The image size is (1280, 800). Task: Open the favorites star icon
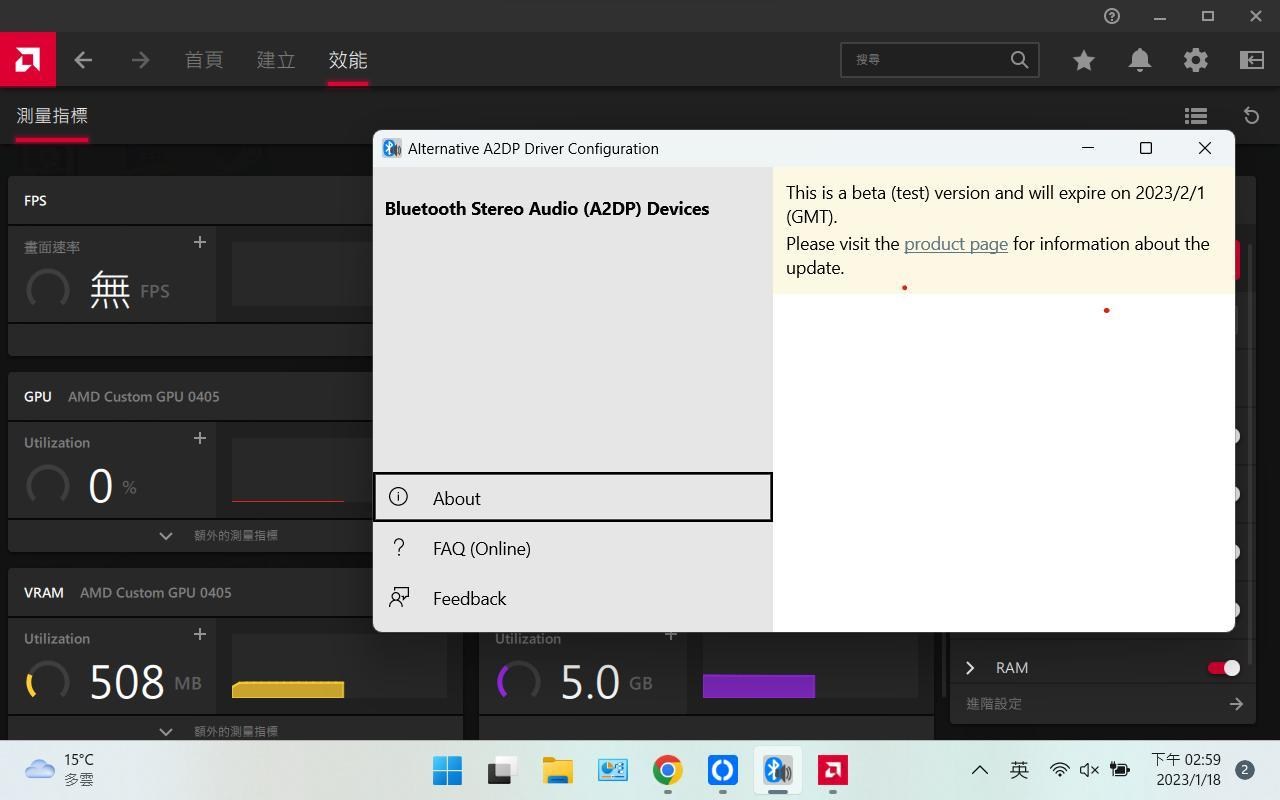pyautogui.click(x=1083, y=60)
